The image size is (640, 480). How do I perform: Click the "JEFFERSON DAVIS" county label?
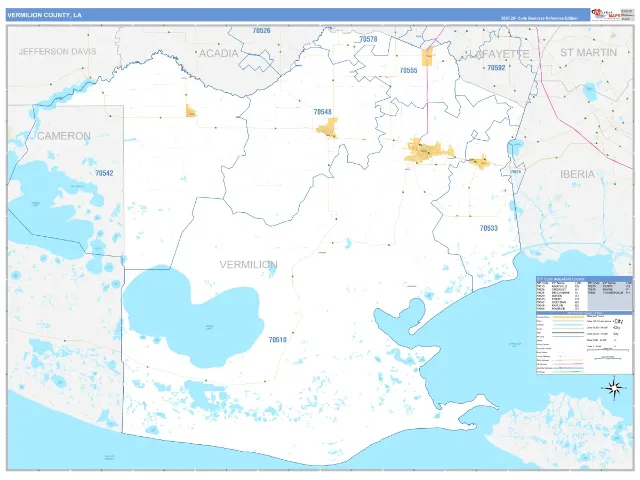[x=58, y=51]
